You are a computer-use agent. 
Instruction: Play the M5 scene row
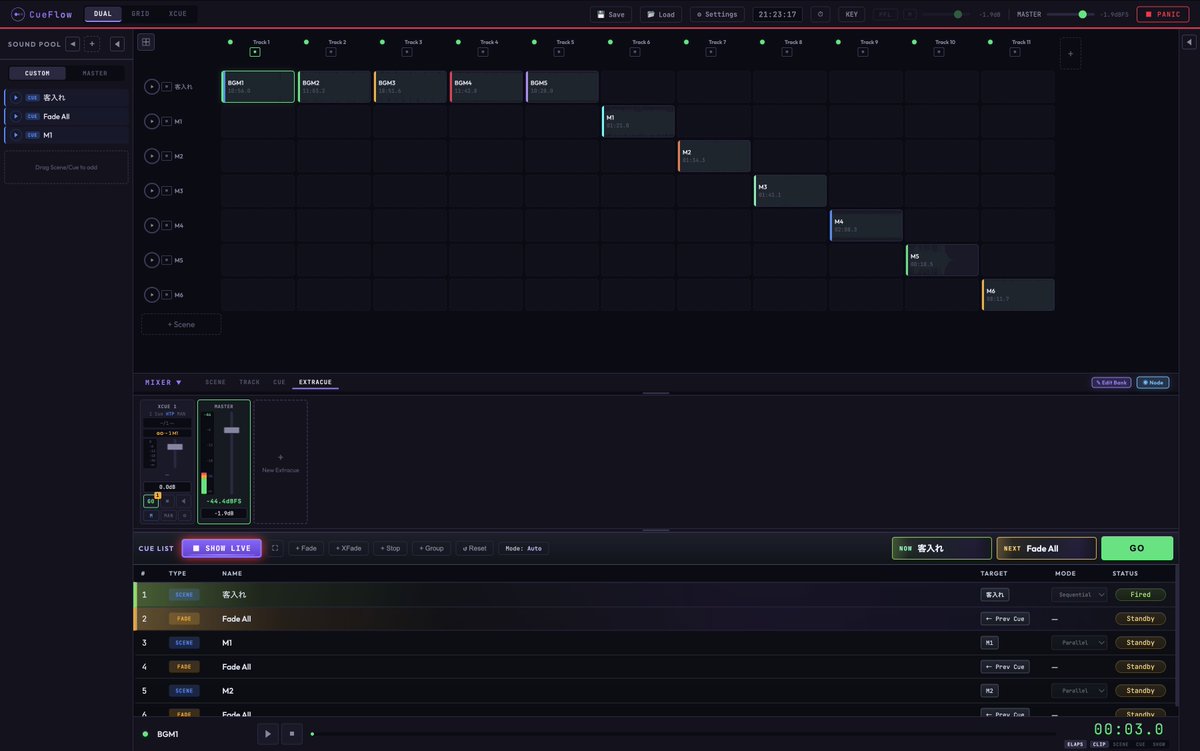pyautogui.click(x=152, y=260)
